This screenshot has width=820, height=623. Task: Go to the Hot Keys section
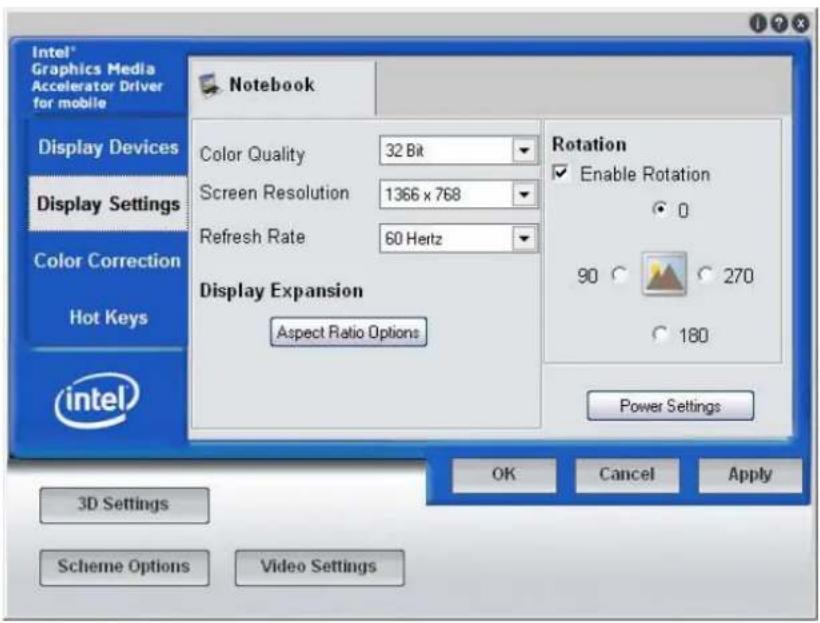click(x=108, y=317)
